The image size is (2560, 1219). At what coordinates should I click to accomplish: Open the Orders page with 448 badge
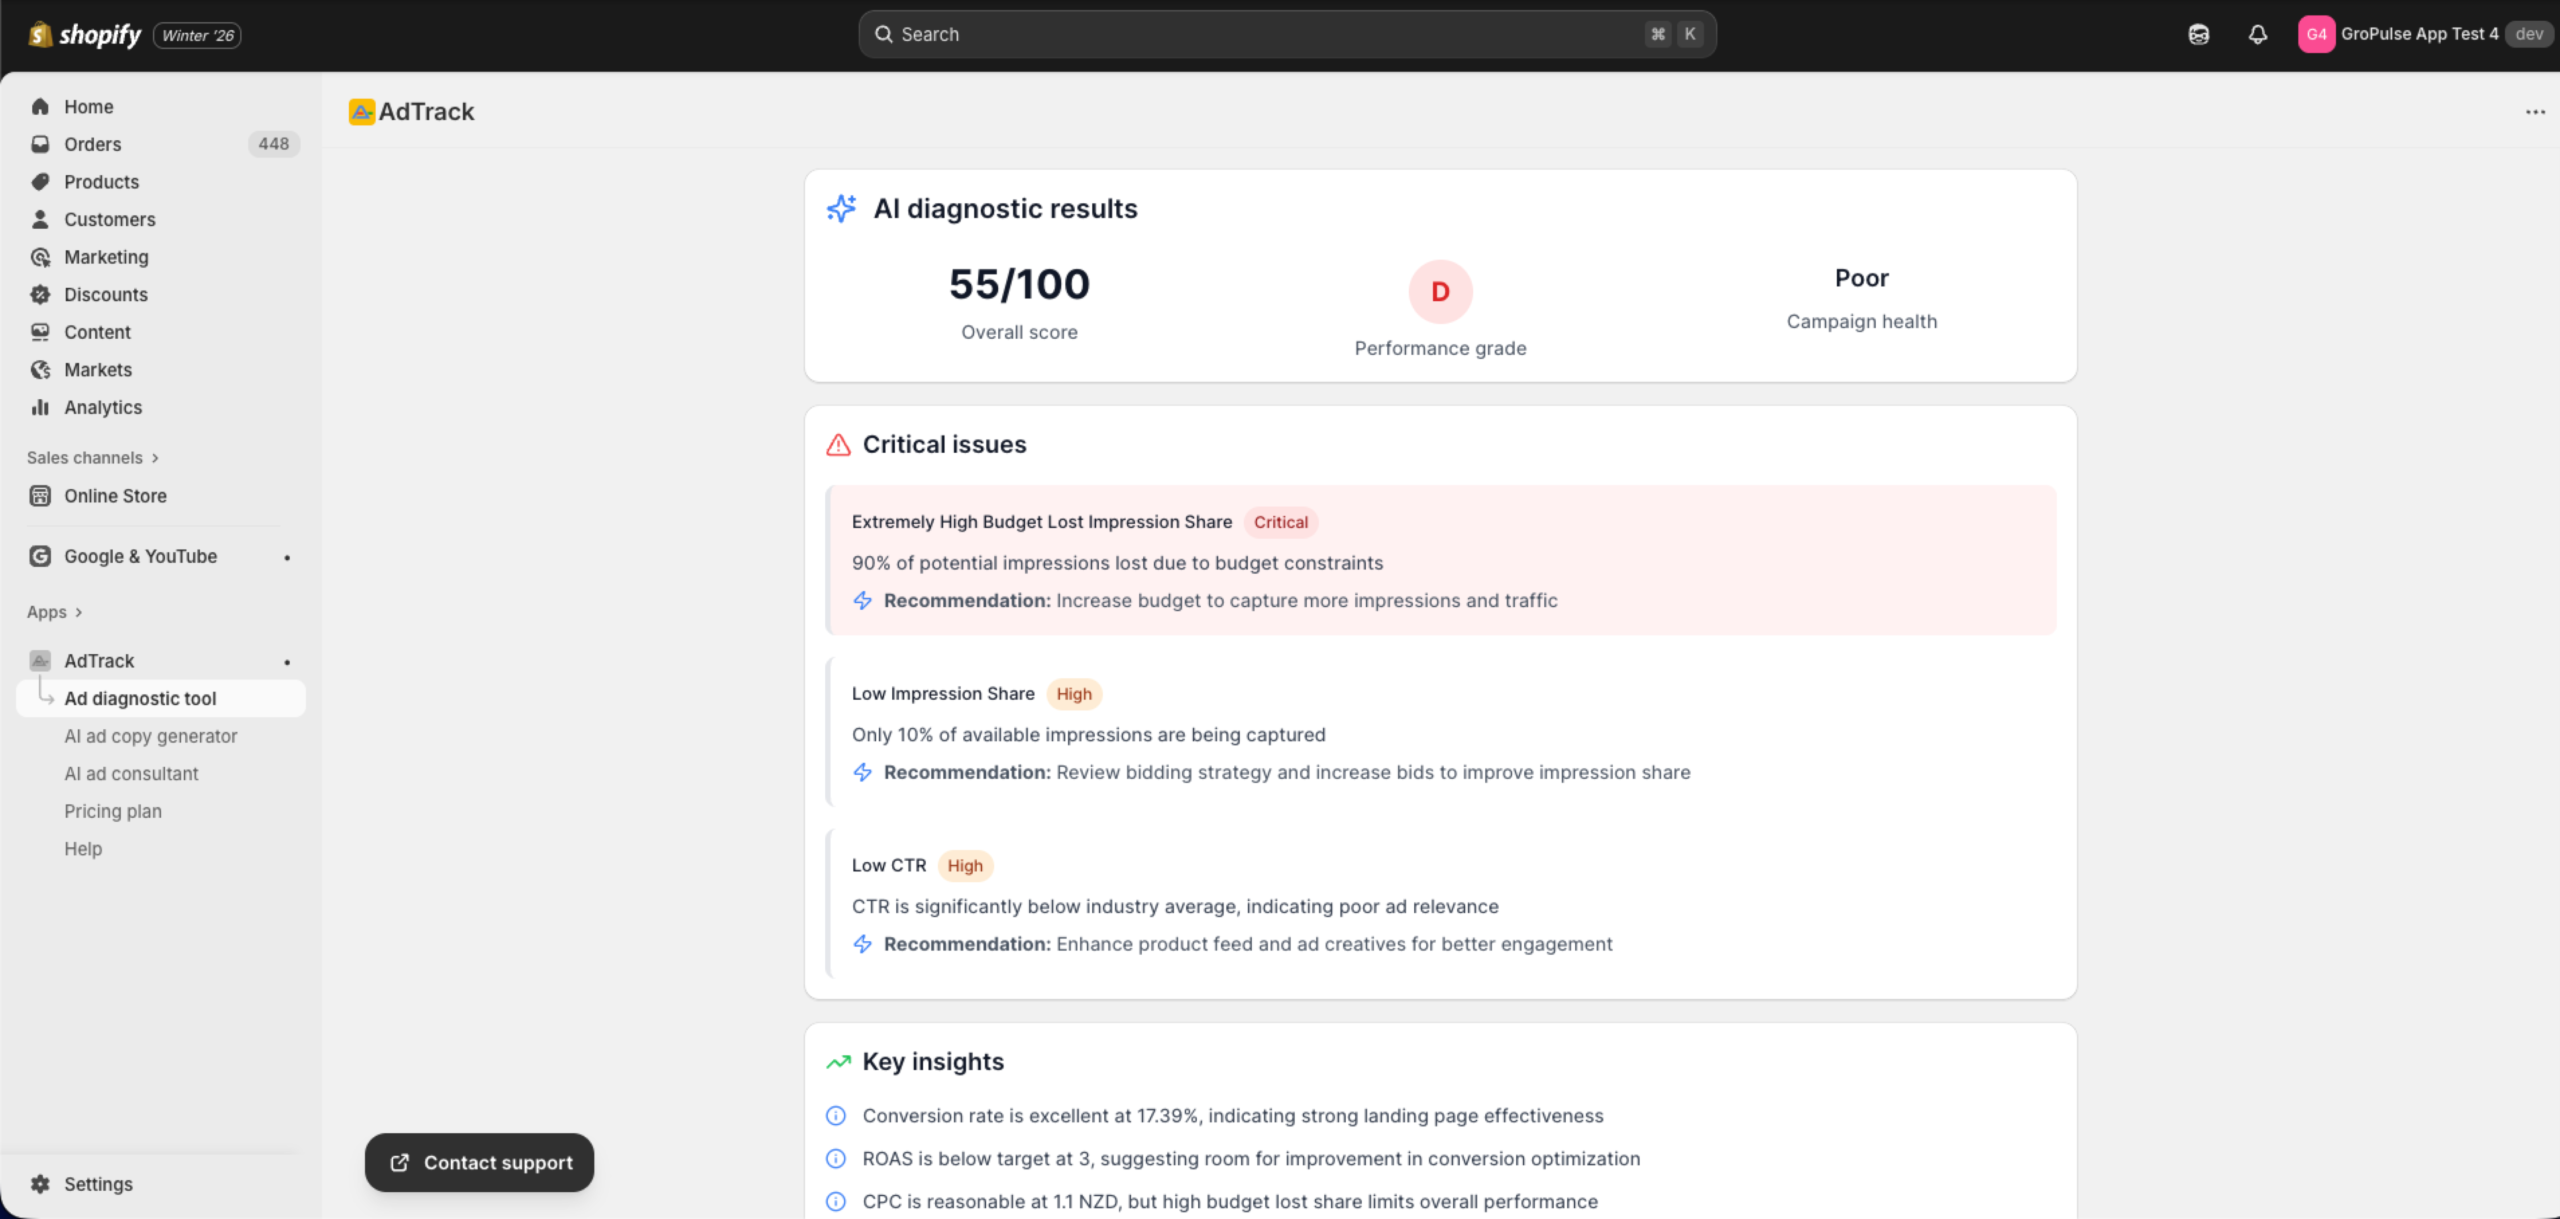pos(93,144)
